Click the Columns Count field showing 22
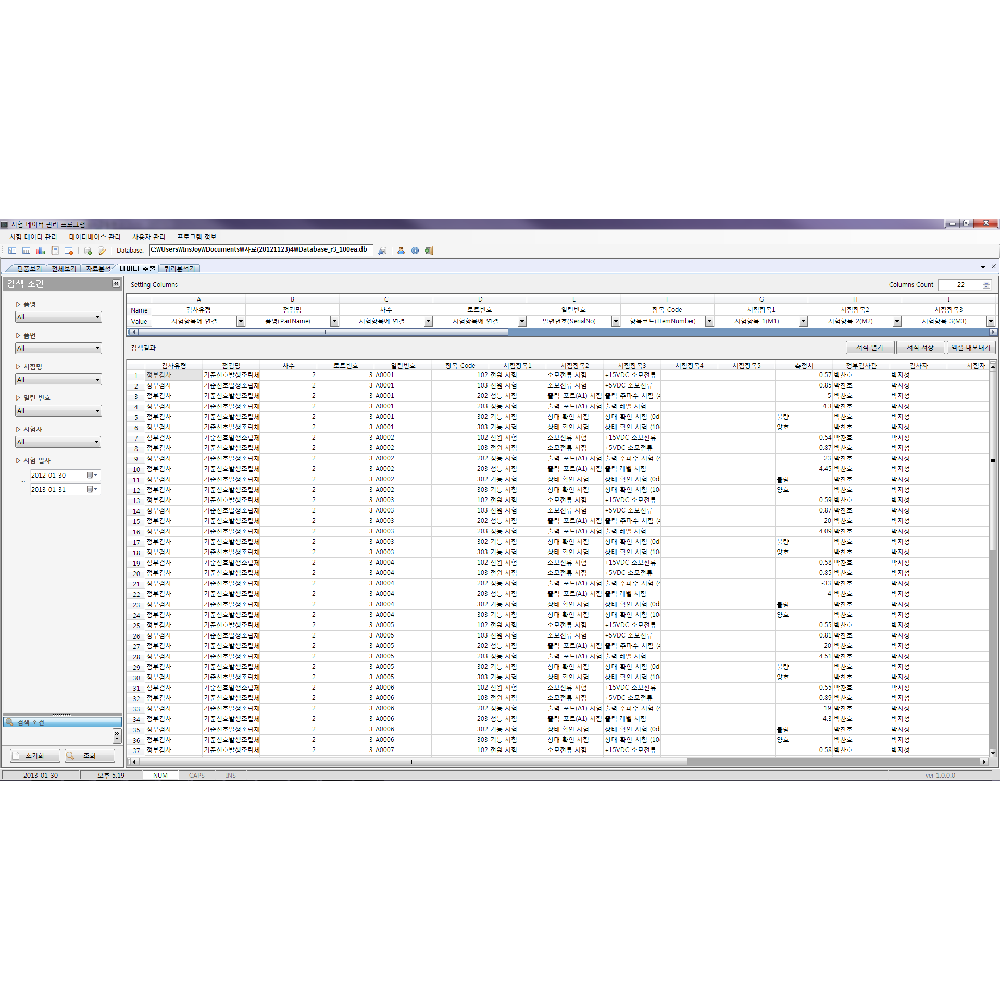This screenshot has height=1000, width=1000. pyautogui.click(x=960, y=284)
